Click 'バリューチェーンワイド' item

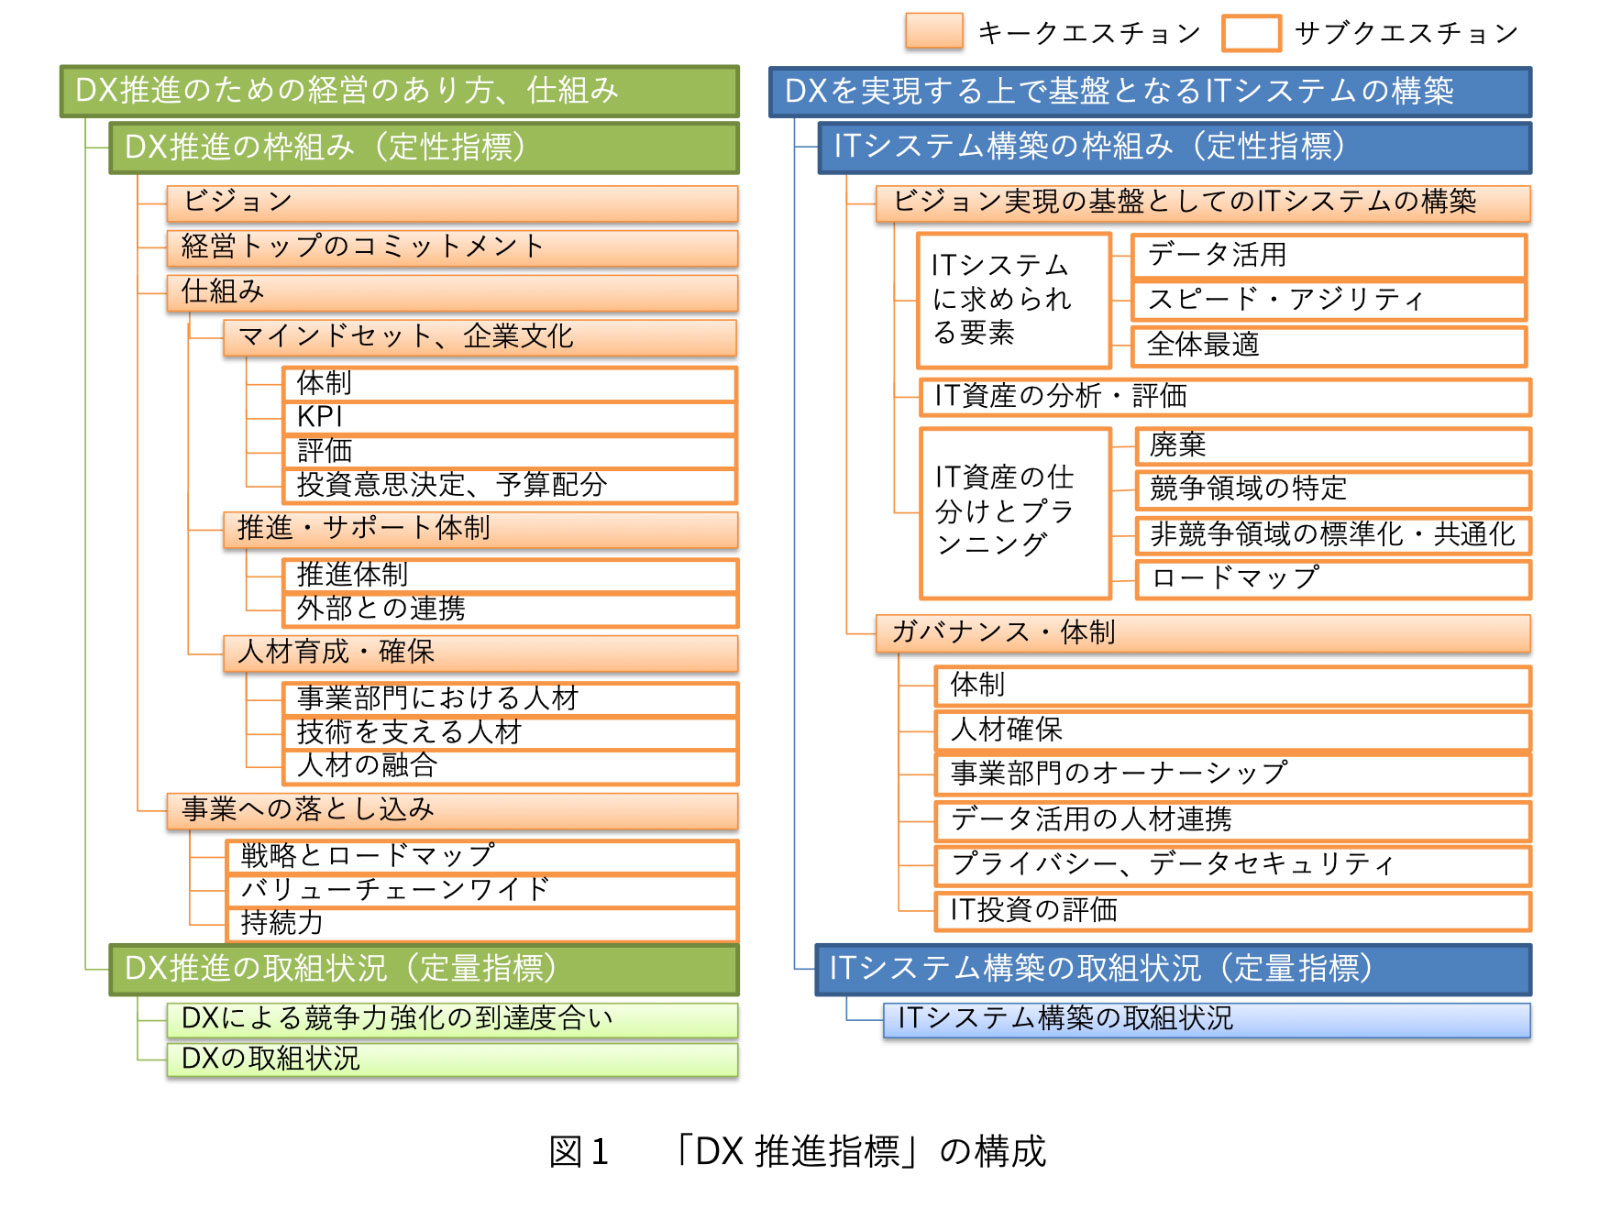(482, 891)
